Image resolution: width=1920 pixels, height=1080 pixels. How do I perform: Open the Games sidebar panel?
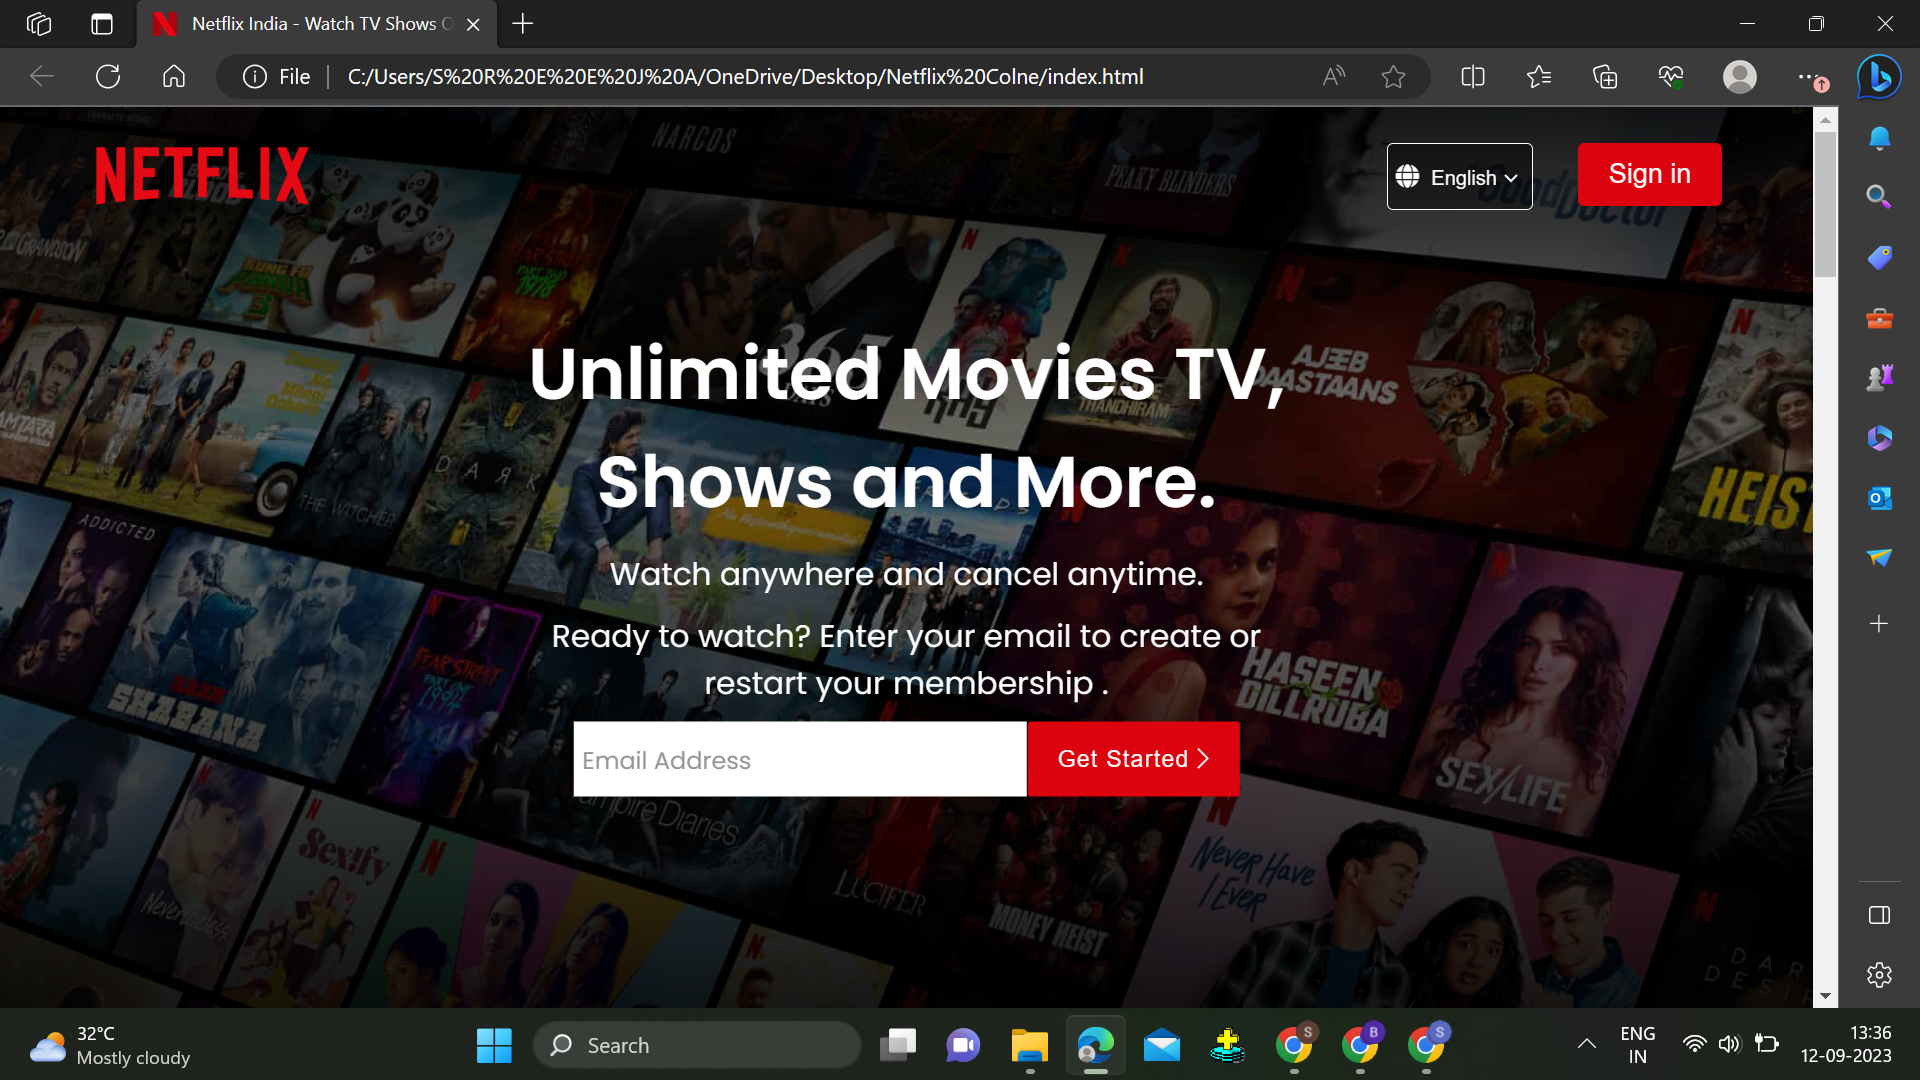pos(1877,377)
